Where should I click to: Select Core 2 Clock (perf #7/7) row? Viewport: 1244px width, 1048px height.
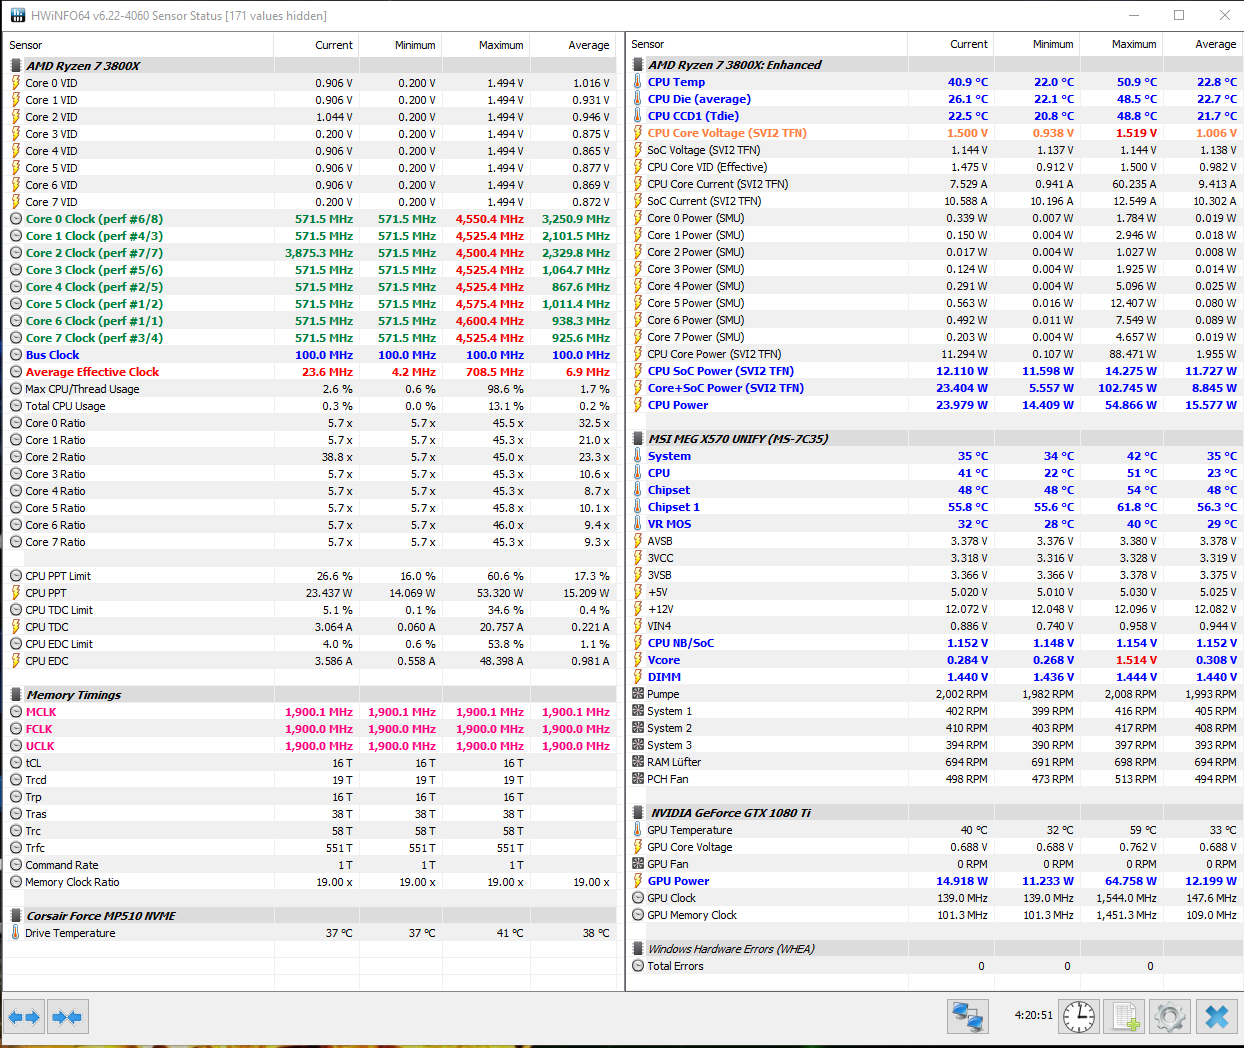click(x=310, y=253)
